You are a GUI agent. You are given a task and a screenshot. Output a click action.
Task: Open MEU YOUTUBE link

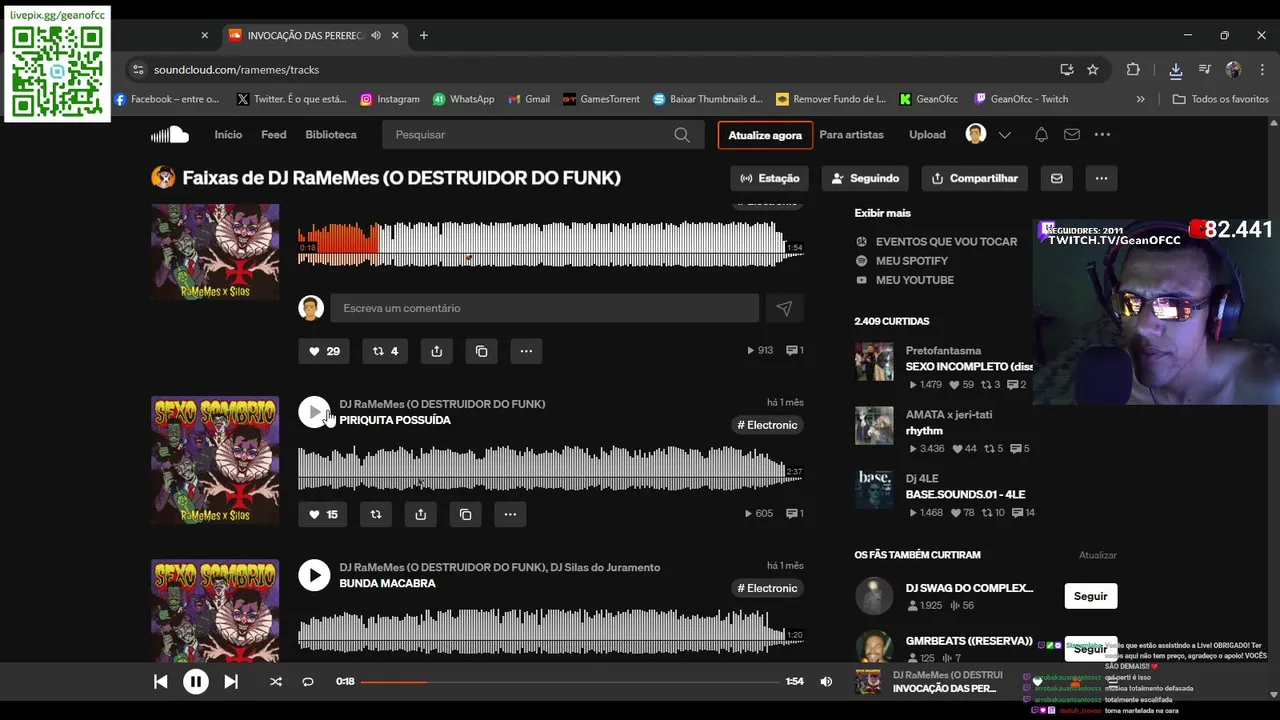(x=915, y=280)
